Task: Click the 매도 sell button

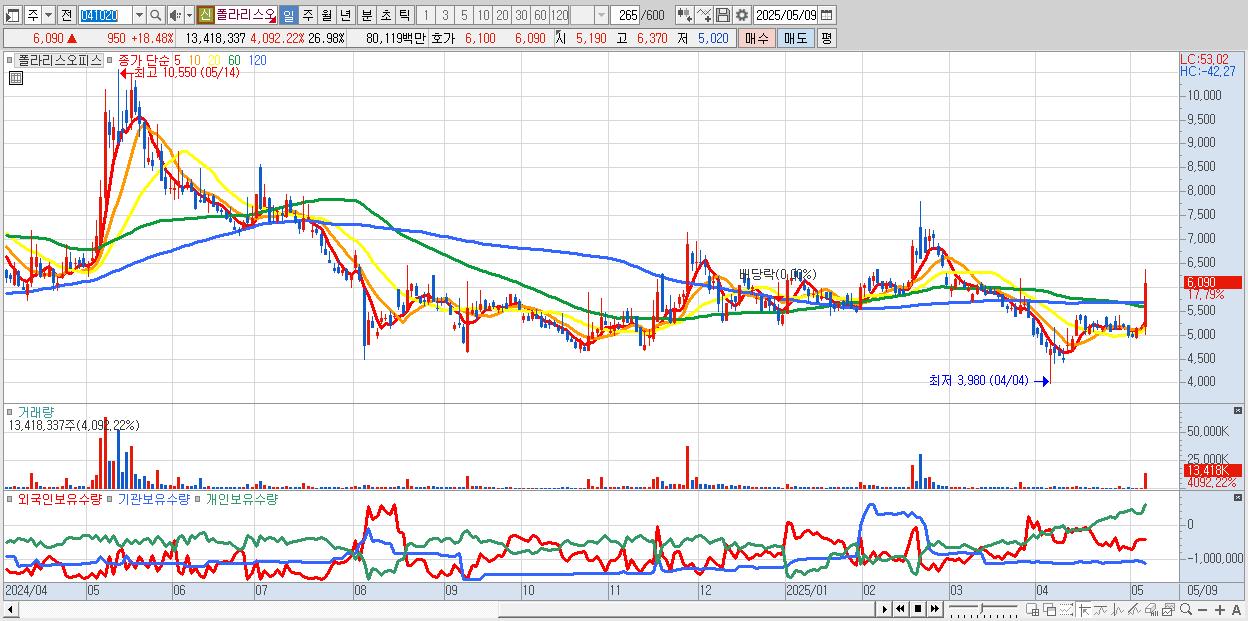Action: click(x=795, y=38)
